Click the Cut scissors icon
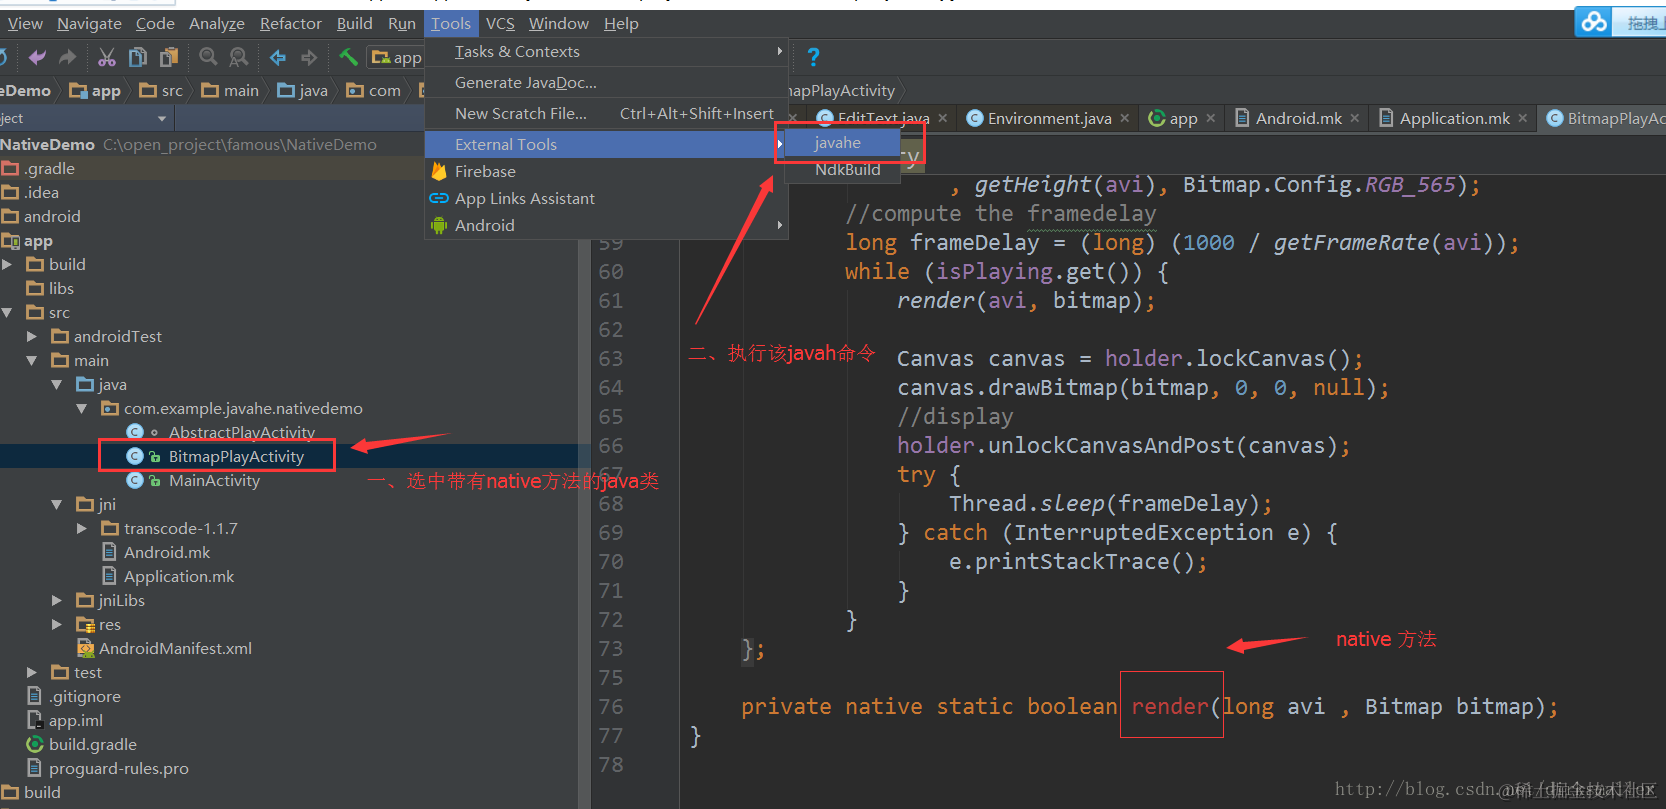The width and height of the screenshot is (1666, 809). click(107, 57)
